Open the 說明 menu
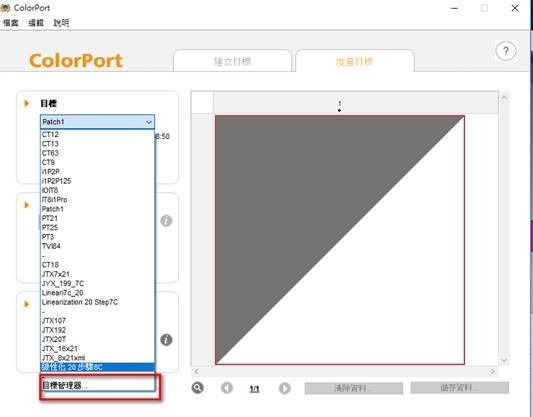The width and height of the screenshot is (533, 417). point(61,23)
